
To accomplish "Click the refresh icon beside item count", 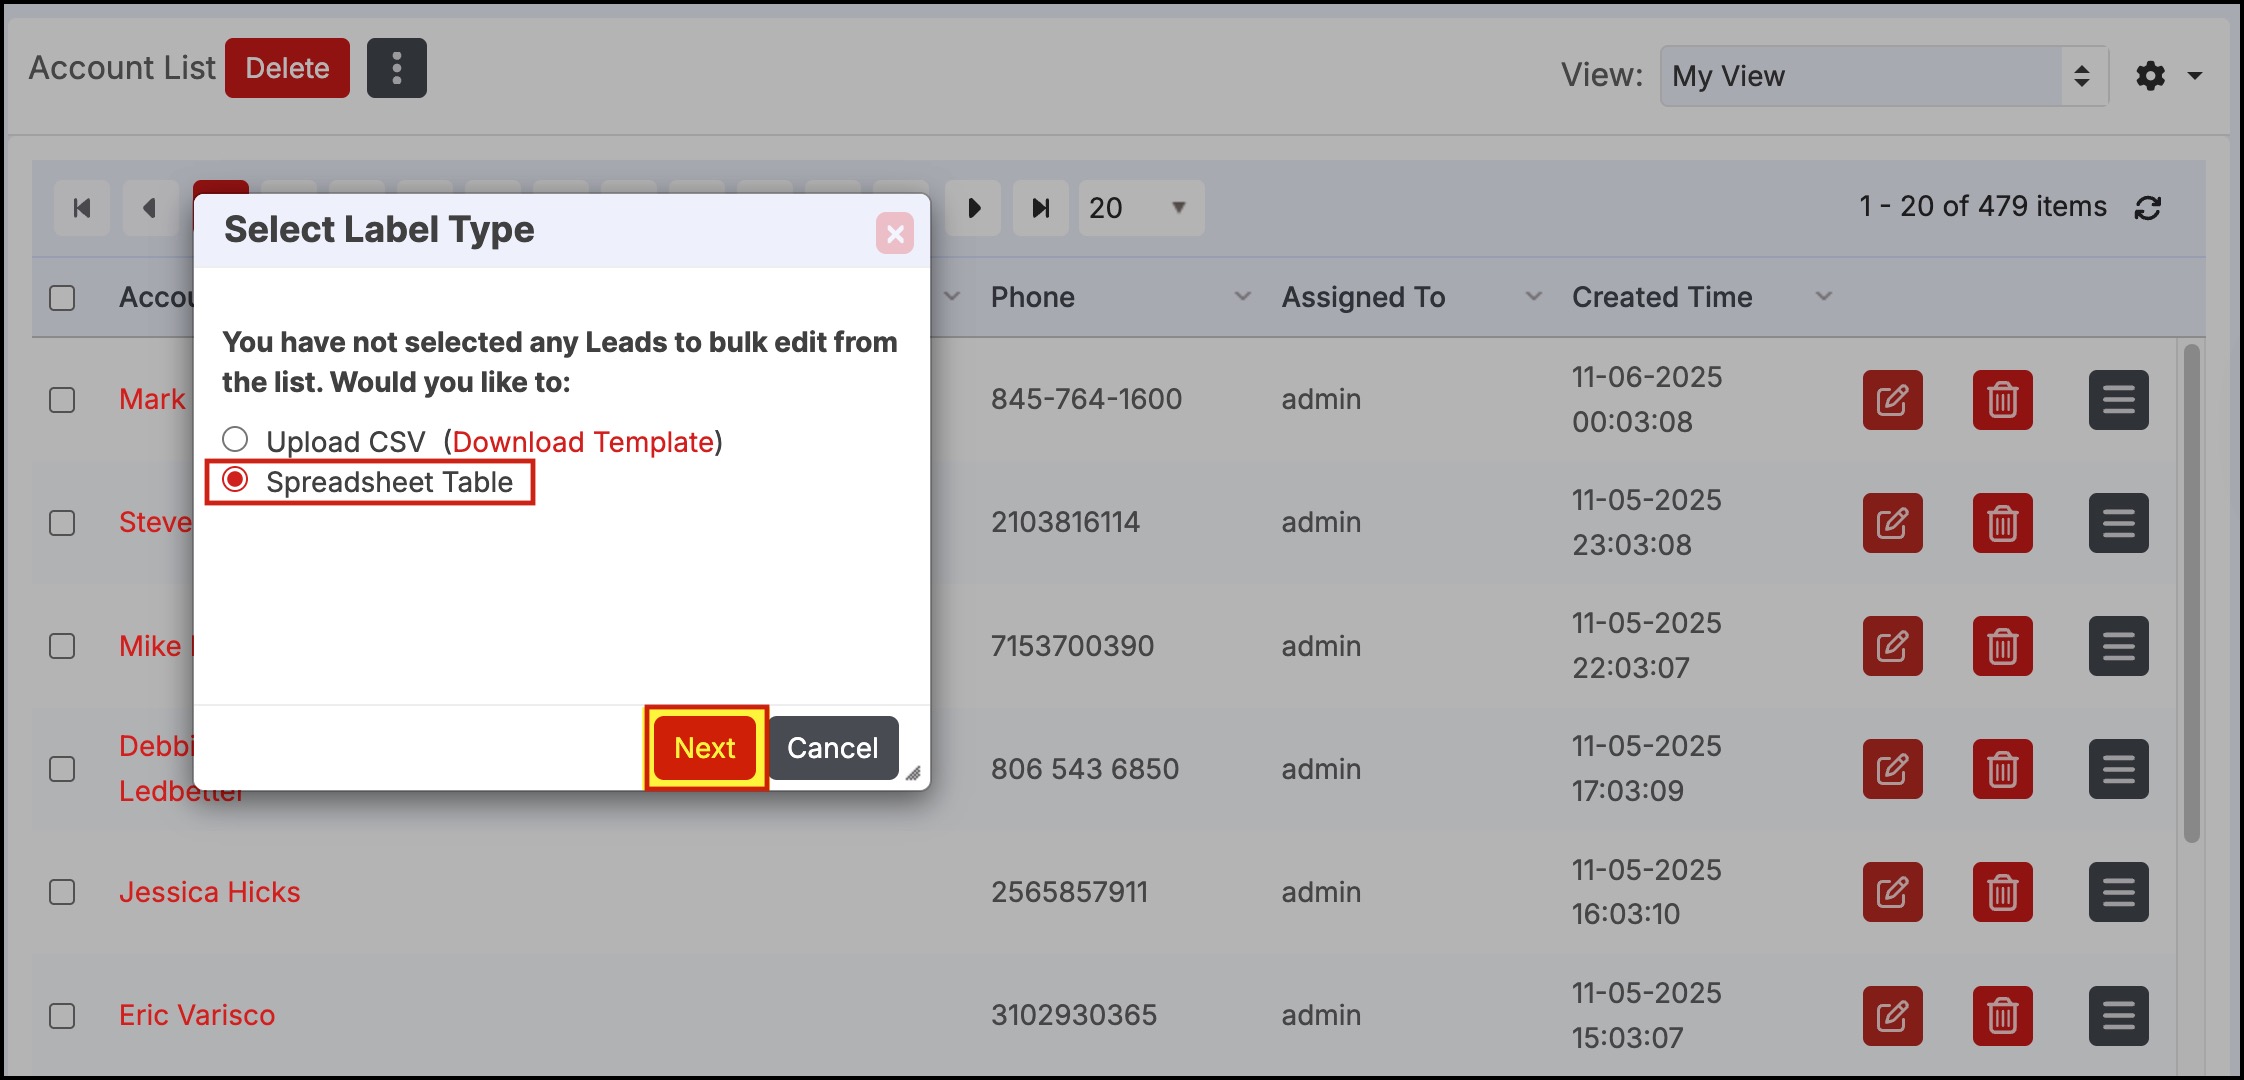I will pyautogui.click(x=2148, y=208).
